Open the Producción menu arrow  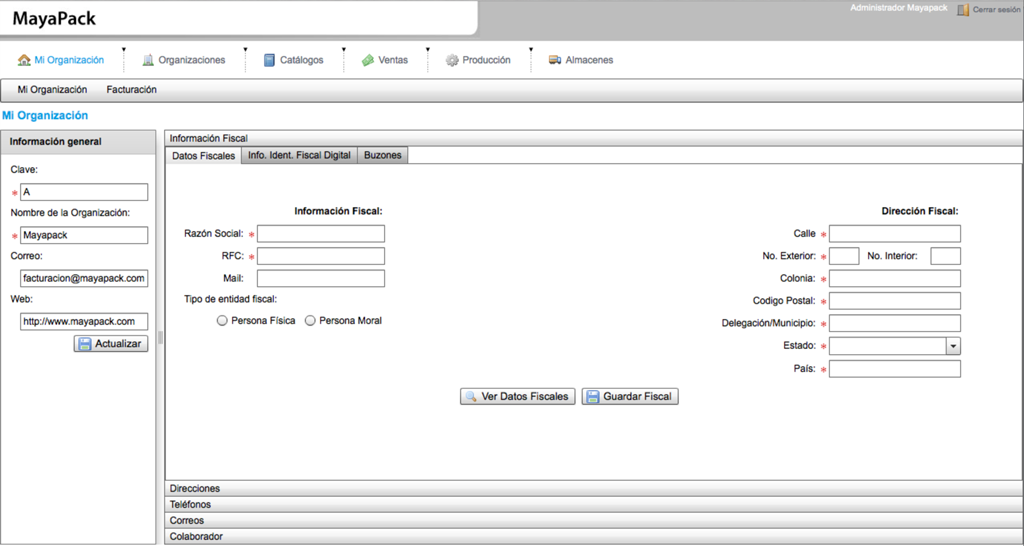531,50
